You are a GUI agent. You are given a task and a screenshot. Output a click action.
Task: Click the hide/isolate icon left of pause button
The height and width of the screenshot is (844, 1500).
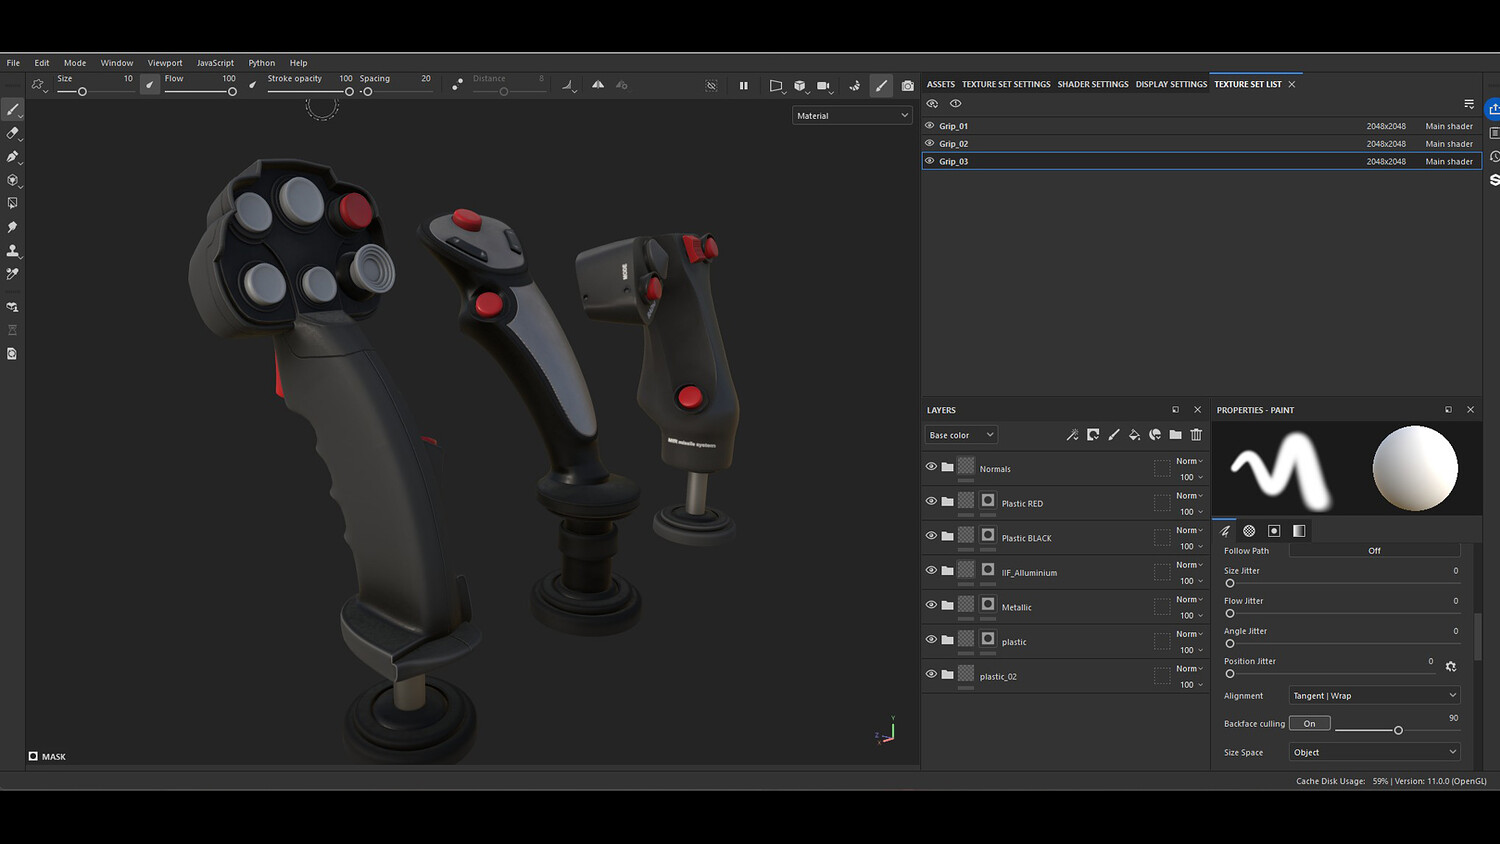711,86
